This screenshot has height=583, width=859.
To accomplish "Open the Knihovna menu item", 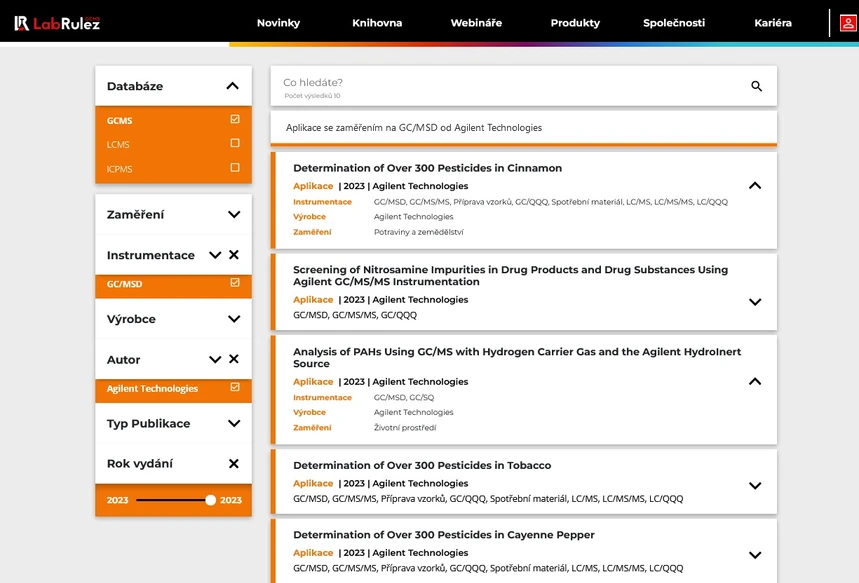I will pos(377,23).
